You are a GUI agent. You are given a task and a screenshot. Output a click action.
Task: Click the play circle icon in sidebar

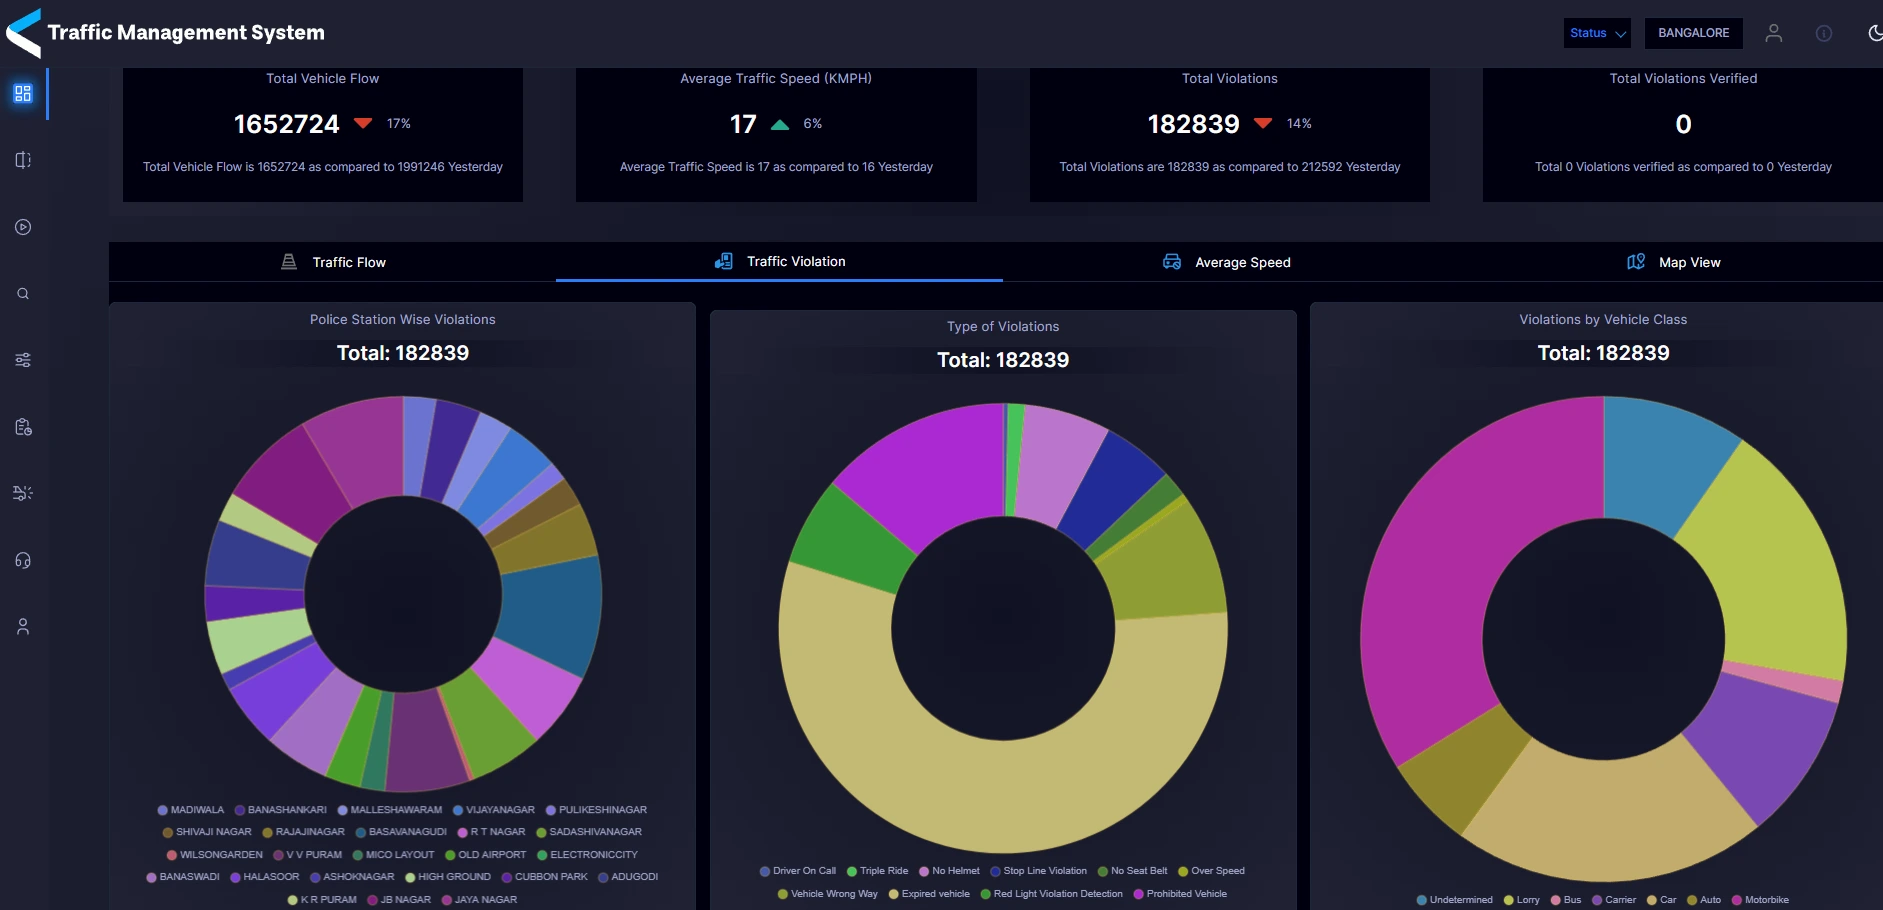(x=23, y=227)
